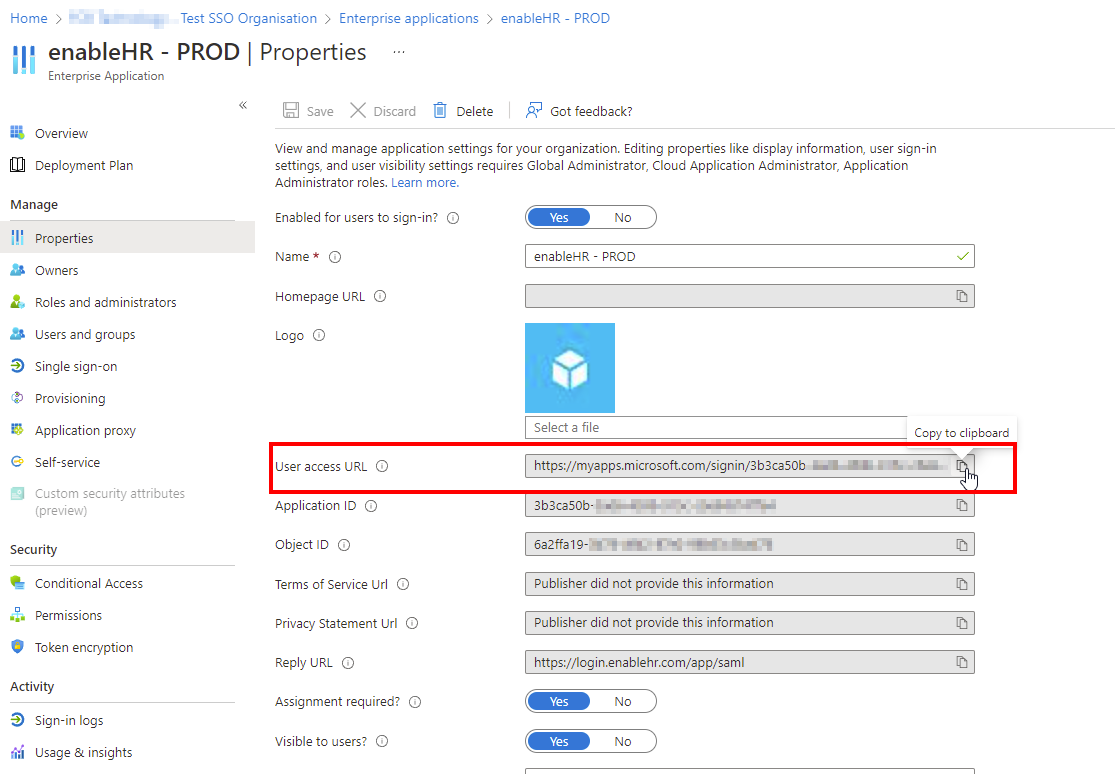Click the Object ID field
1115x774 pixels.
click(749, 545)
